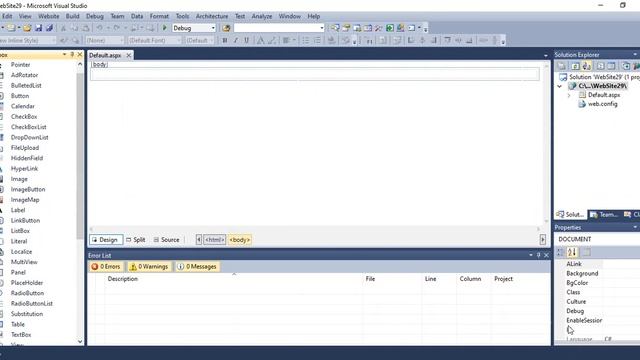640x360 pixels.
Task: Click the Foreground Color letter A icon
Action: click(x=260, y=40)
